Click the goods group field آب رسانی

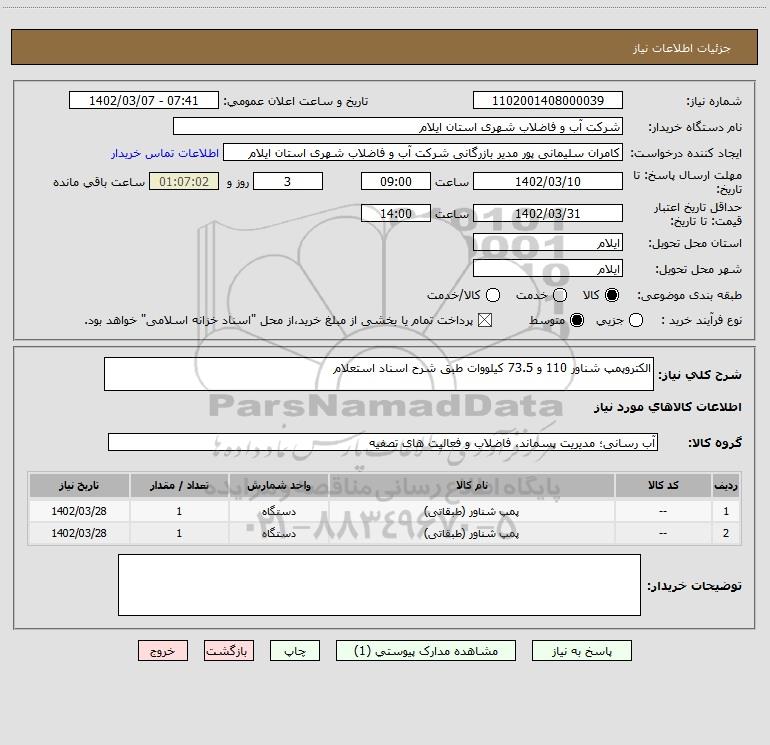pyautogui.click(x=383, y=442)
